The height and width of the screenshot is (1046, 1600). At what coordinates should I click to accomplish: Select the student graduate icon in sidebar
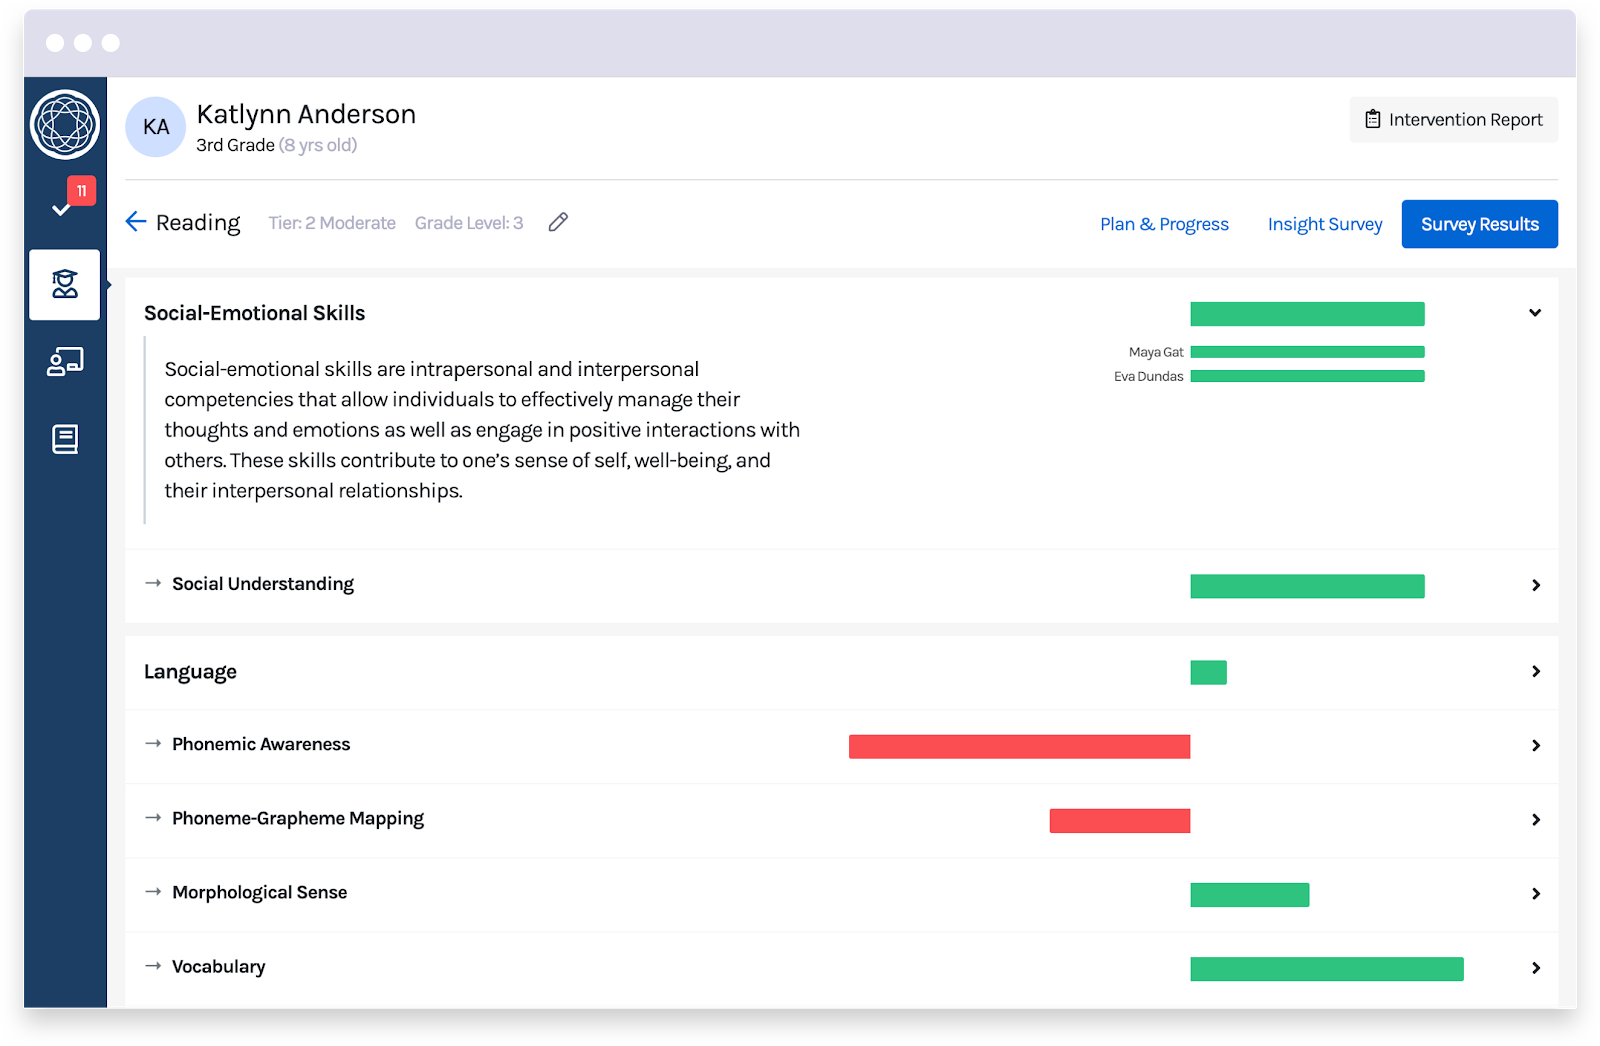[x=65, y=285]
